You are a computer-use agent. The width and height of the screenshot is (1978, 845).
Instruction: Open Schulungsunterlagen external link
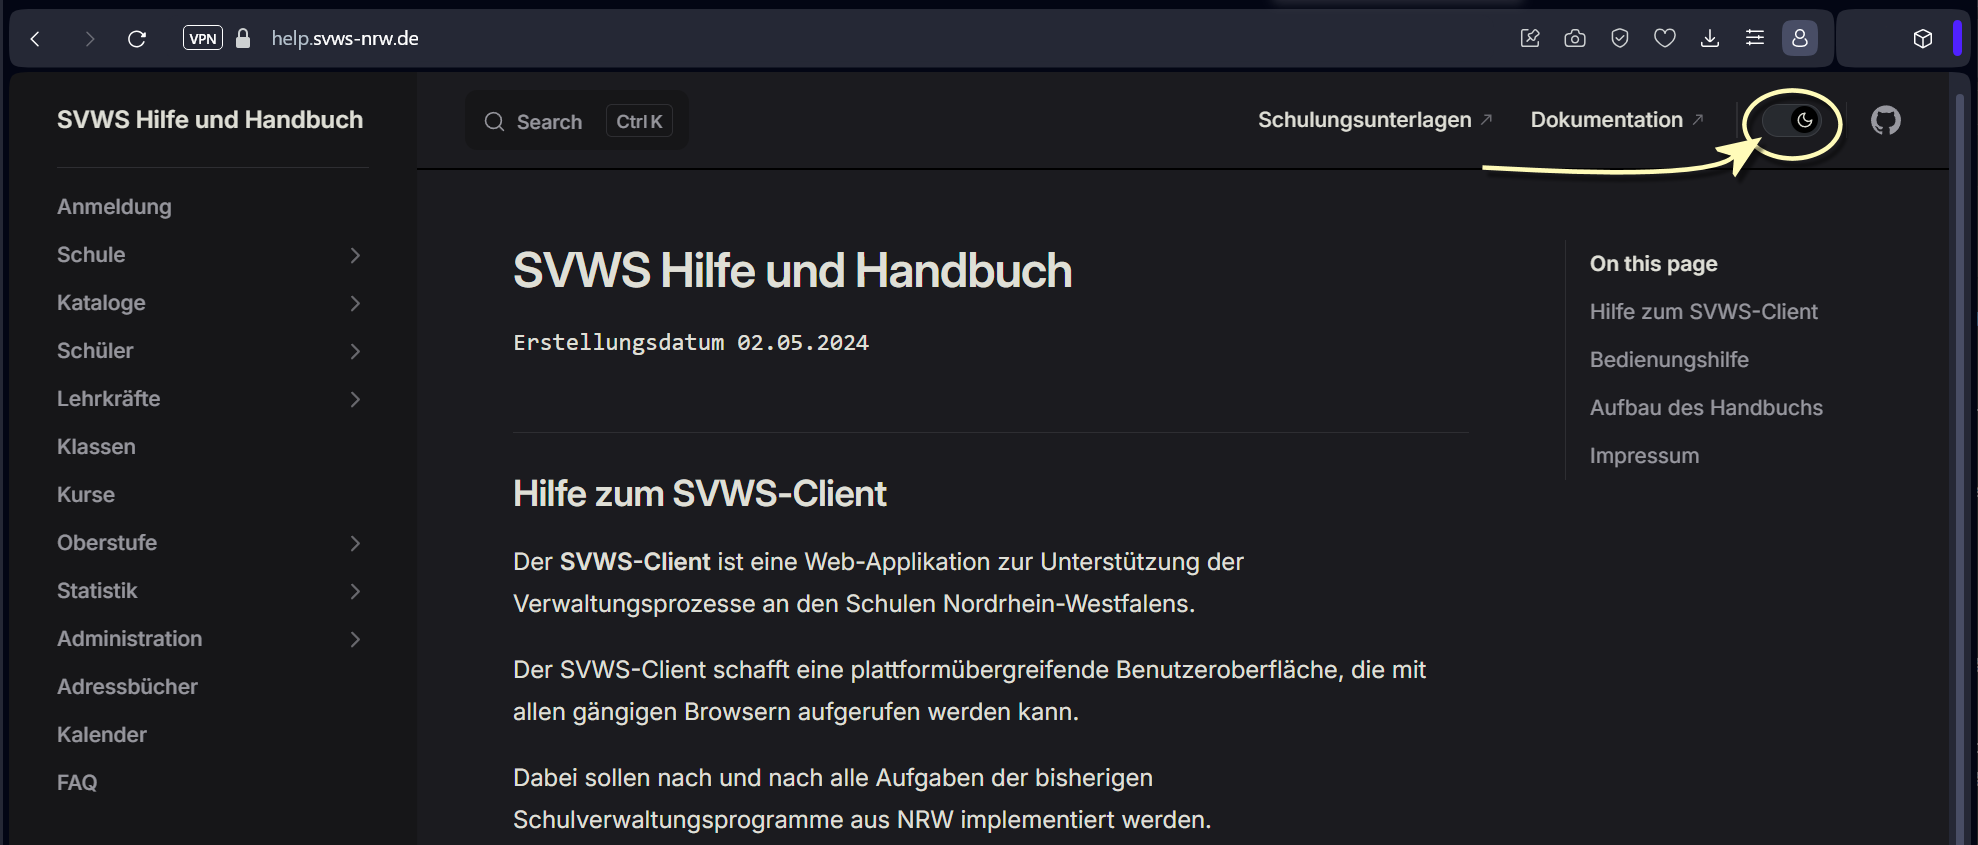1374,120
